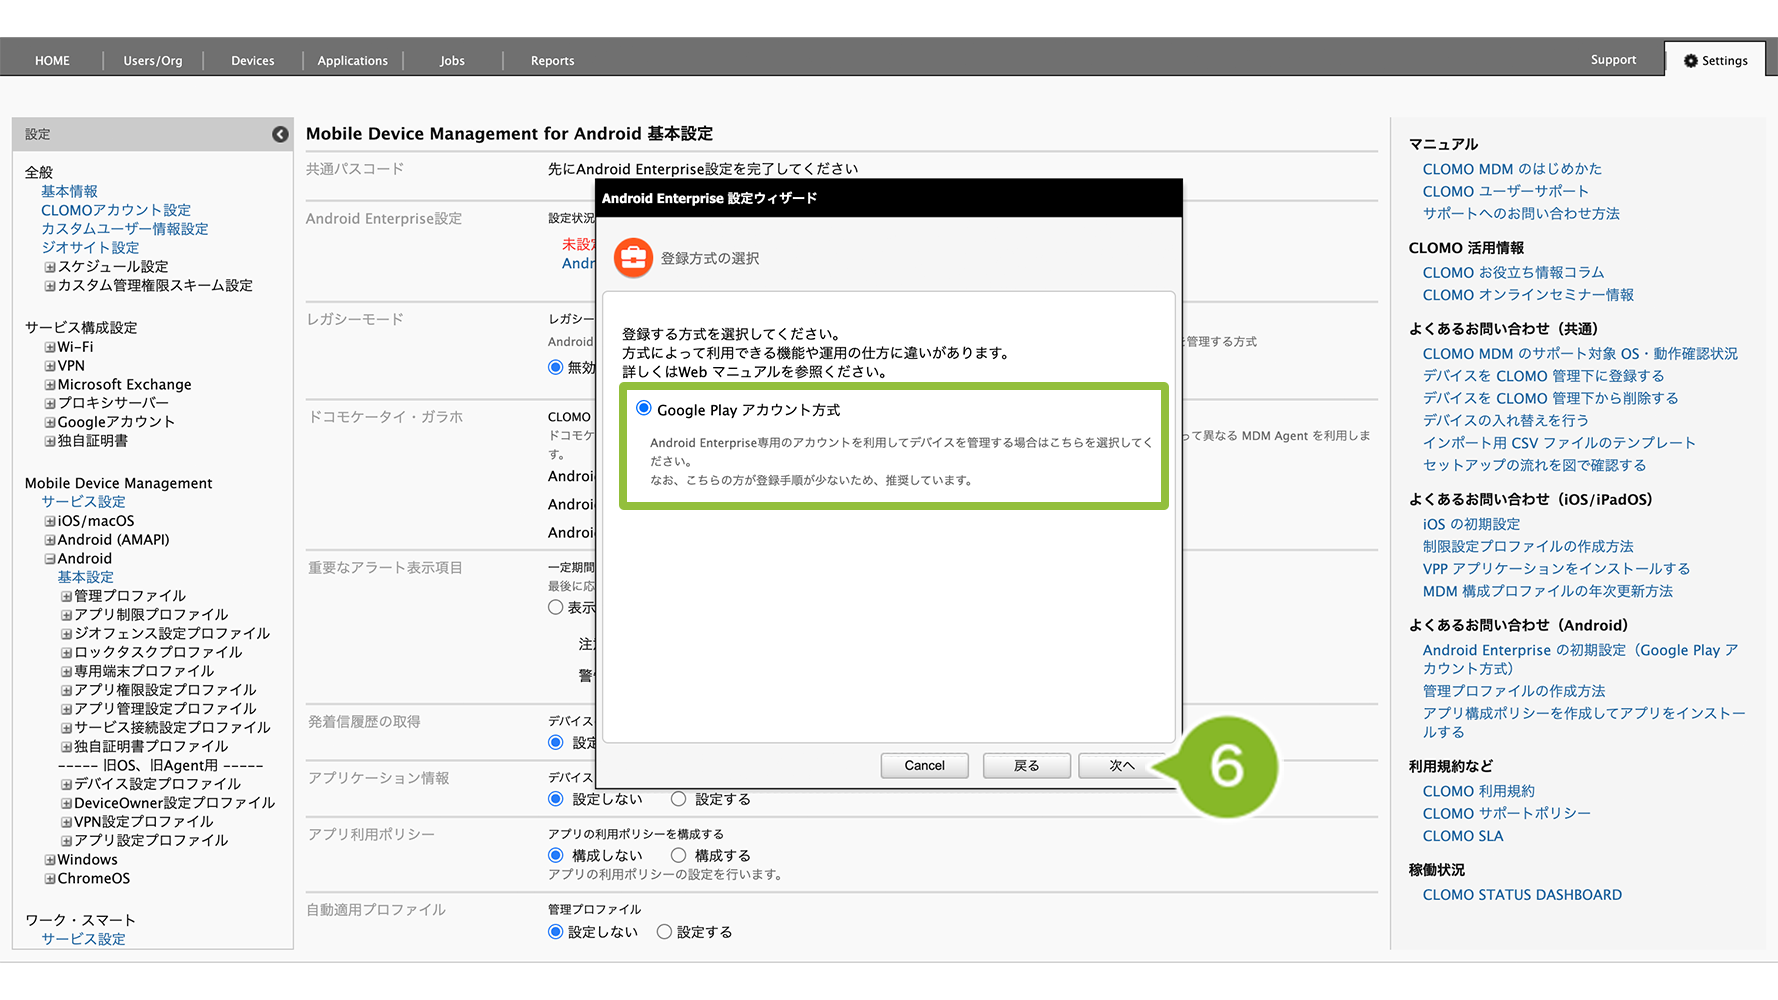Expand ロックタスクプロファイル node
This screenshot has height=1000, width=1778.
[66, 652]
